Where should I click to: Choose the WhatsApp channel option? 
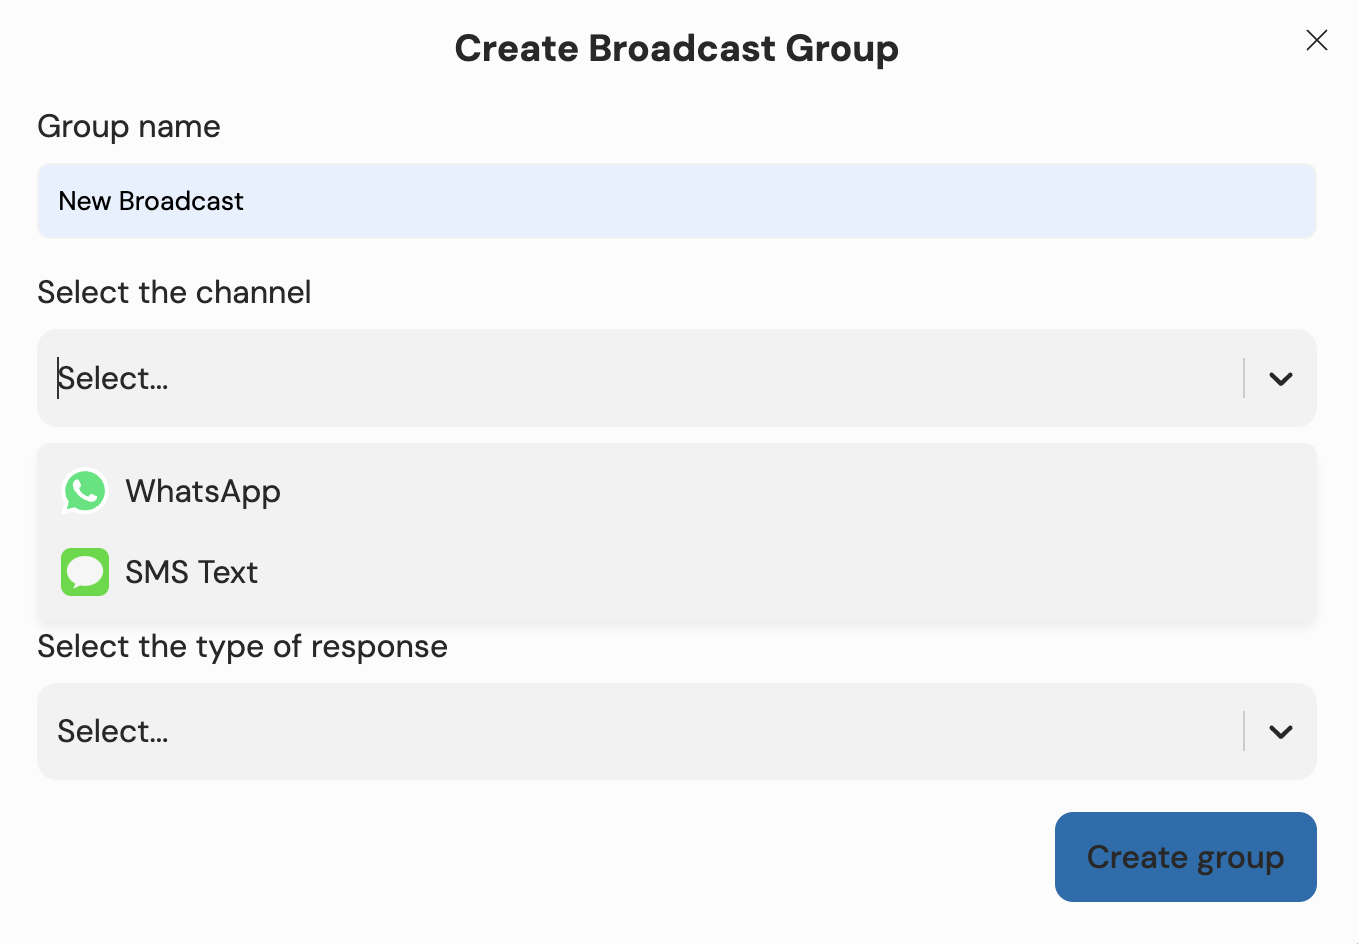(x=677, y=491)
